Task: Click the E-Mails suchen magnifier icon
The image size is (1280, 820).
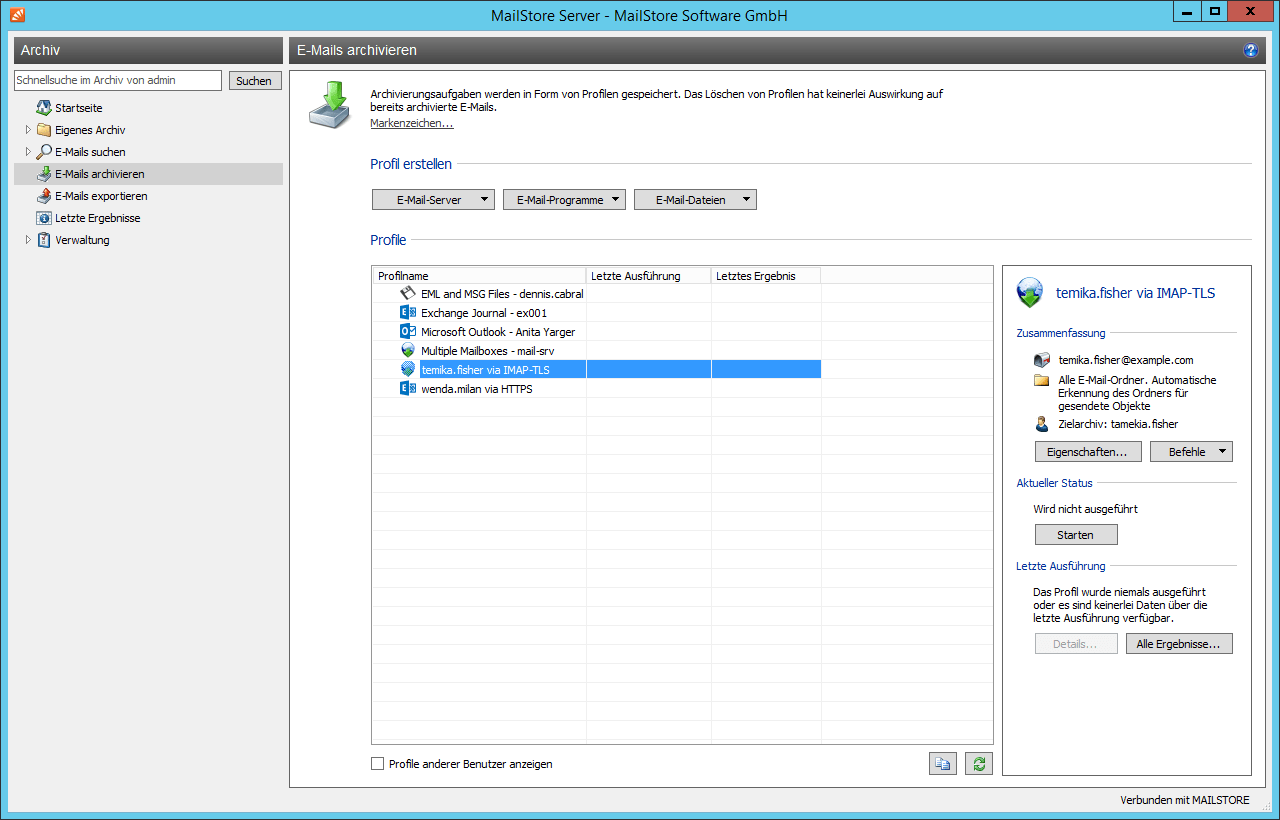Action: point(44,152)
